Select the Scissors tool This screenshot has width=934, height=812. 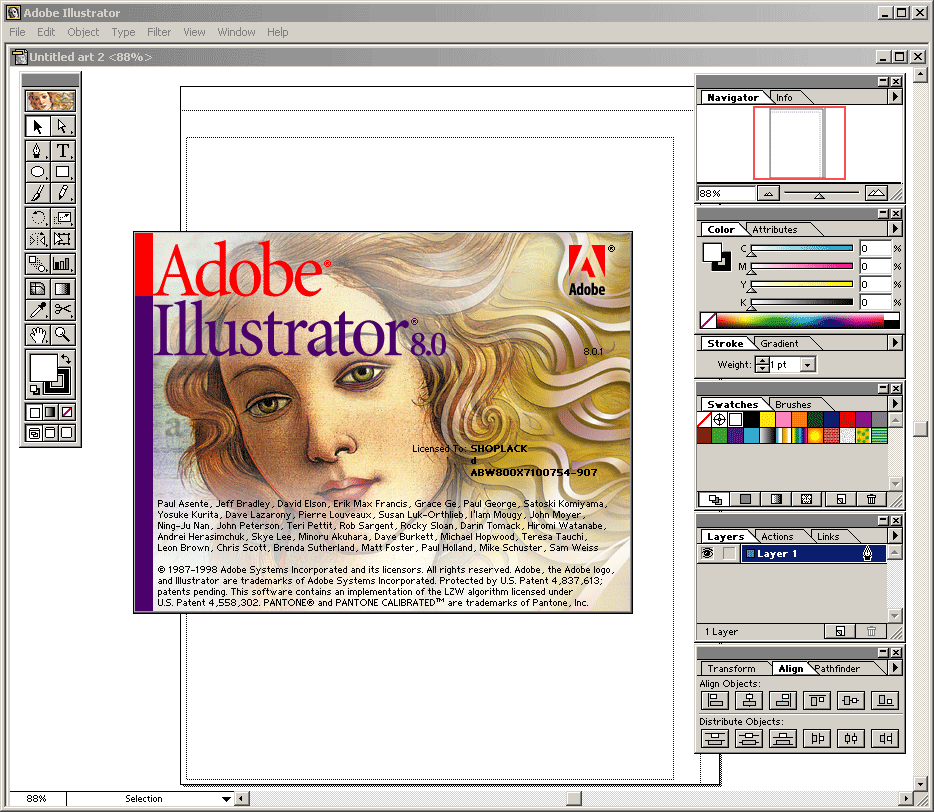[63, 310]
